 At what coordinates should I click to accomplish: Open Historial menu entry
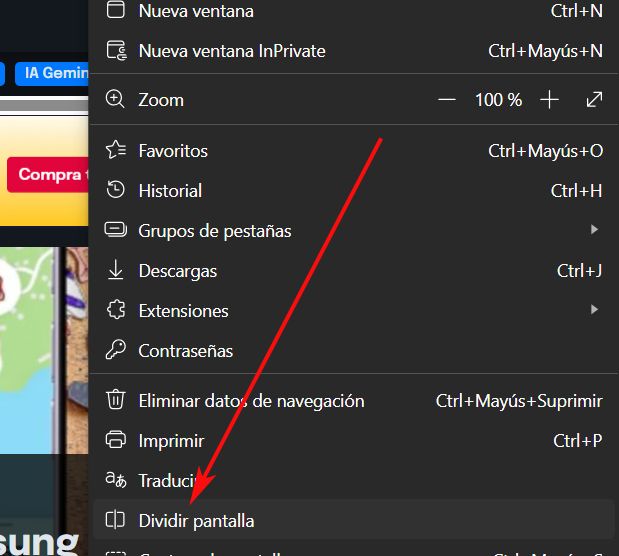coord(354,191)
